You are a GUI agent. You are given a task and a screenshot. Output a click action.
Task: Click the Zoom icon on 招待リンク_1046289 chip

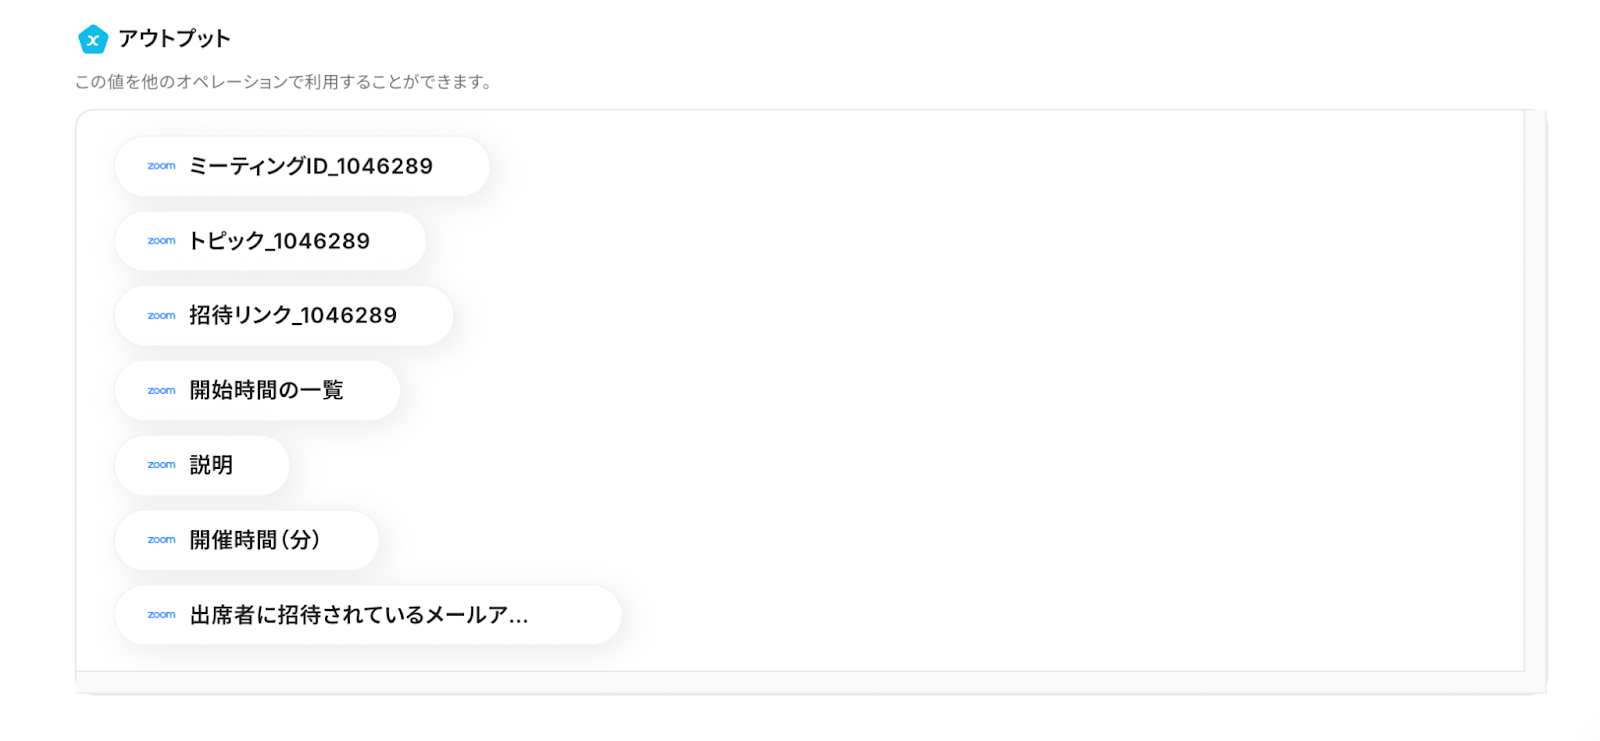click(x=161, y=316)
